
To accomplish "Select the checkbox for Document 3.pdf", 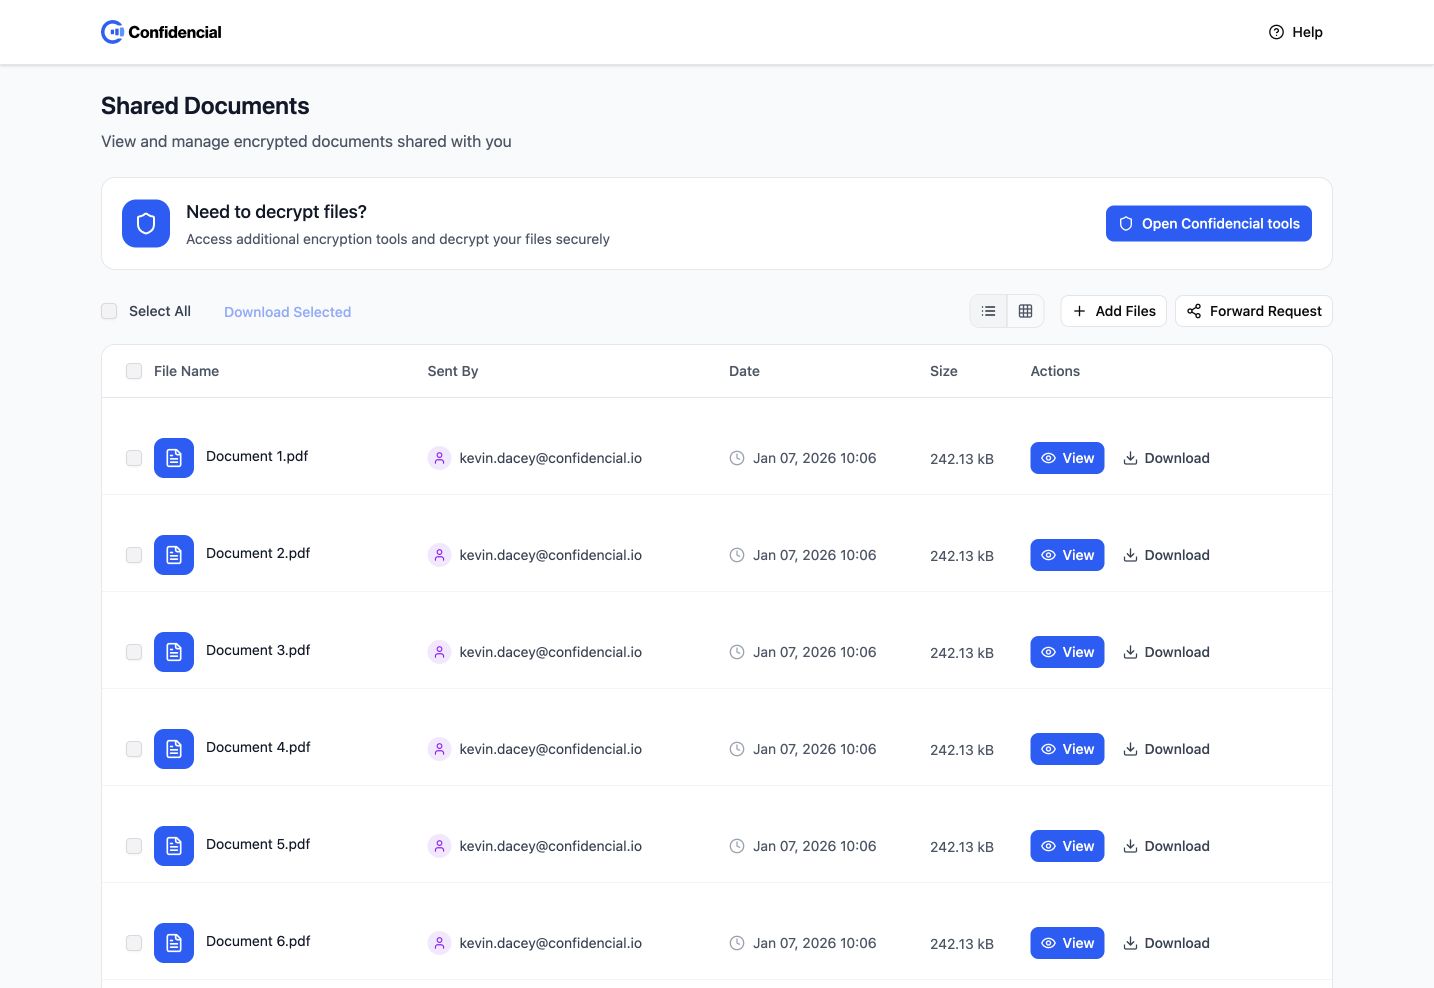I will pos(134,652).
